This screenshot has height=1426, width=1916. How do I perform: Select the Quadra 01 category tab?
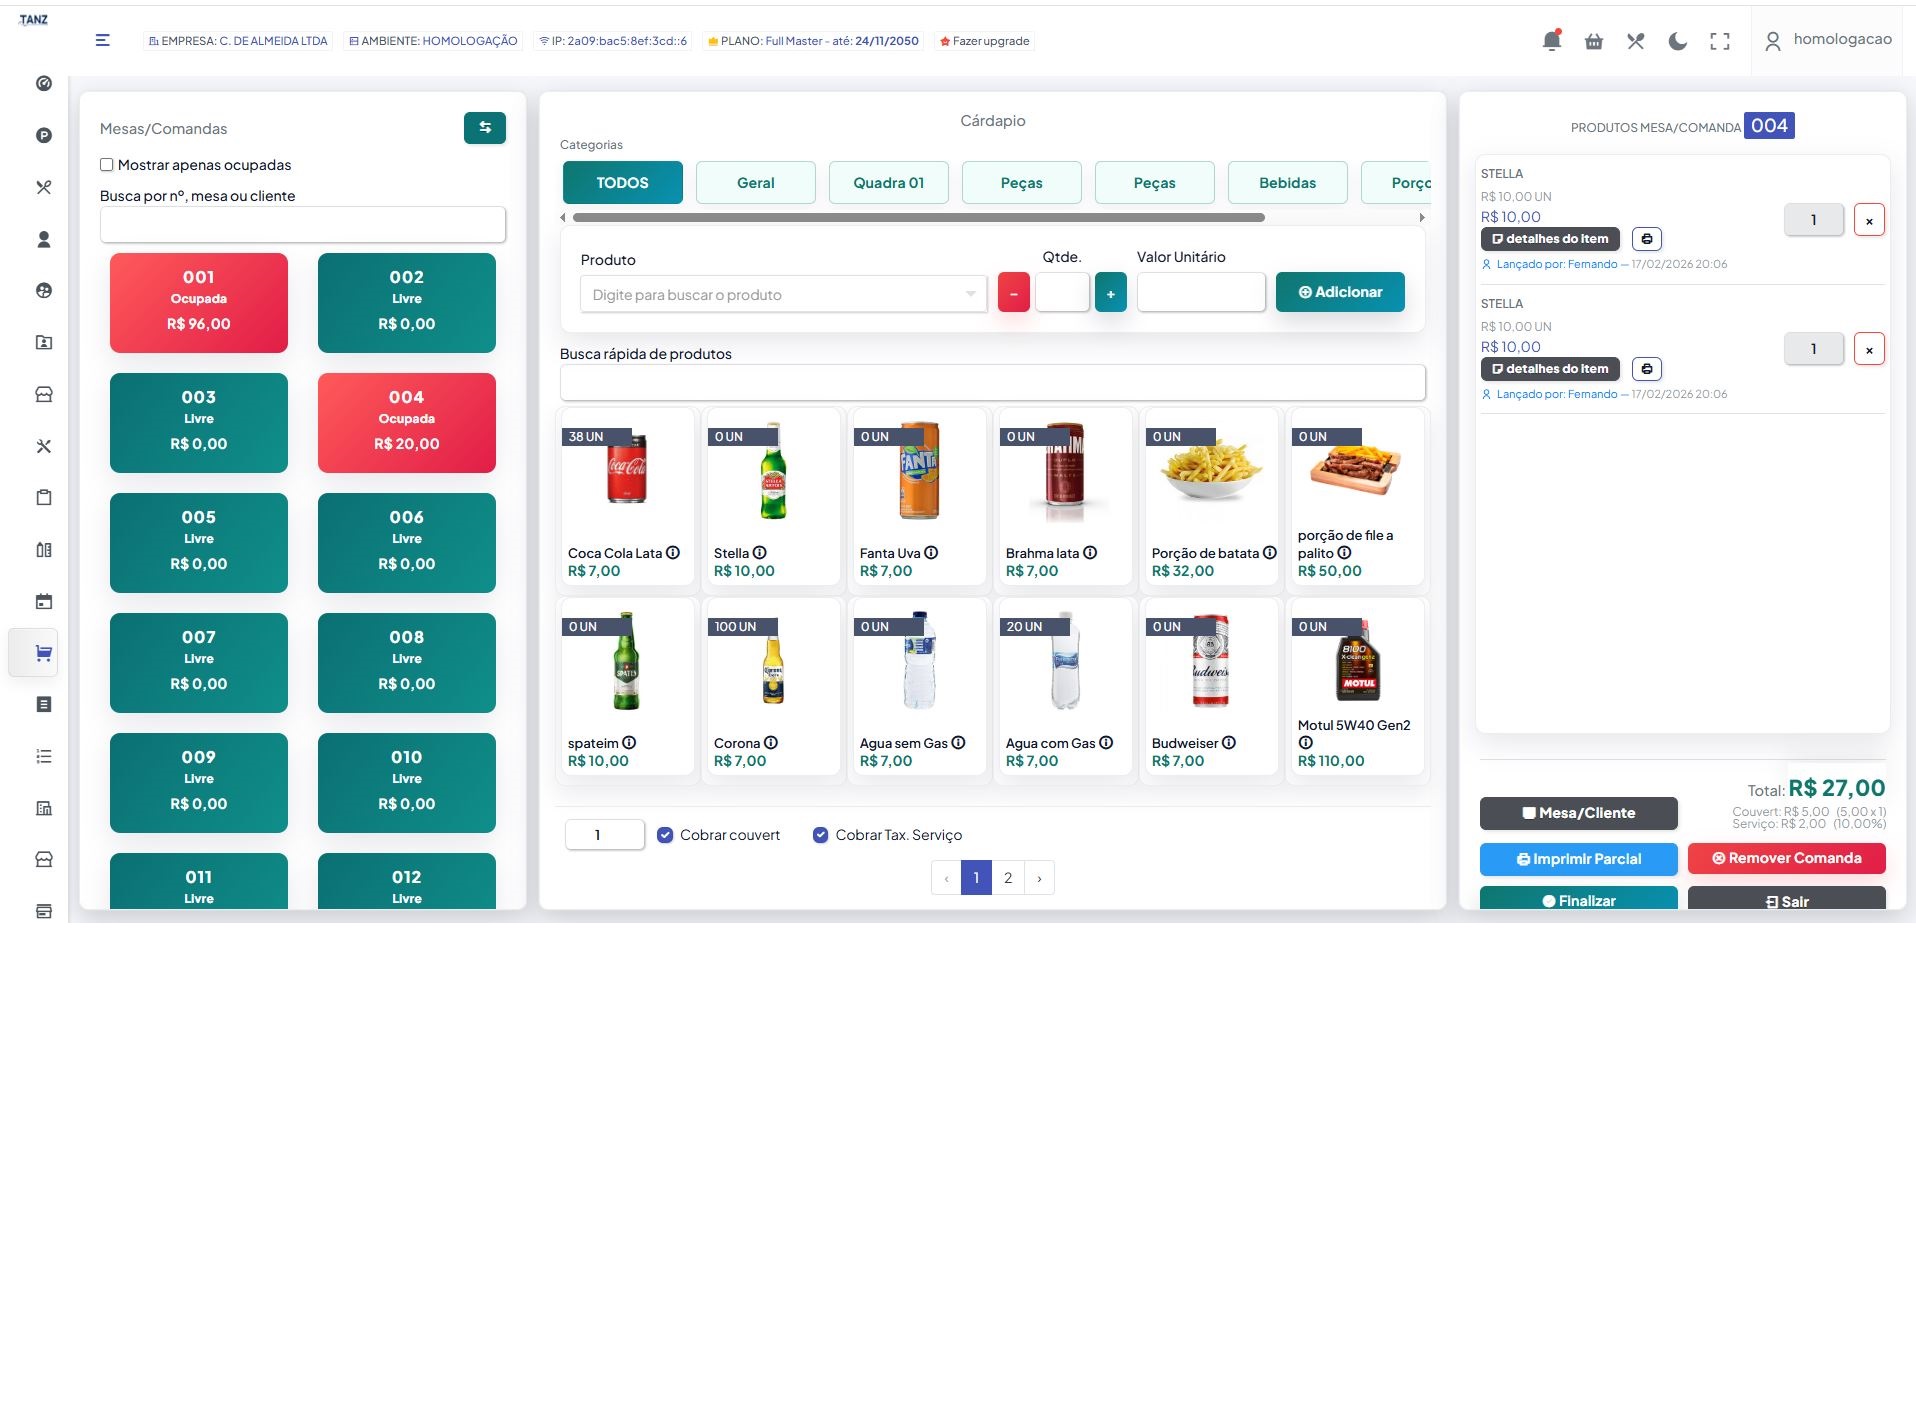(888, 183)
